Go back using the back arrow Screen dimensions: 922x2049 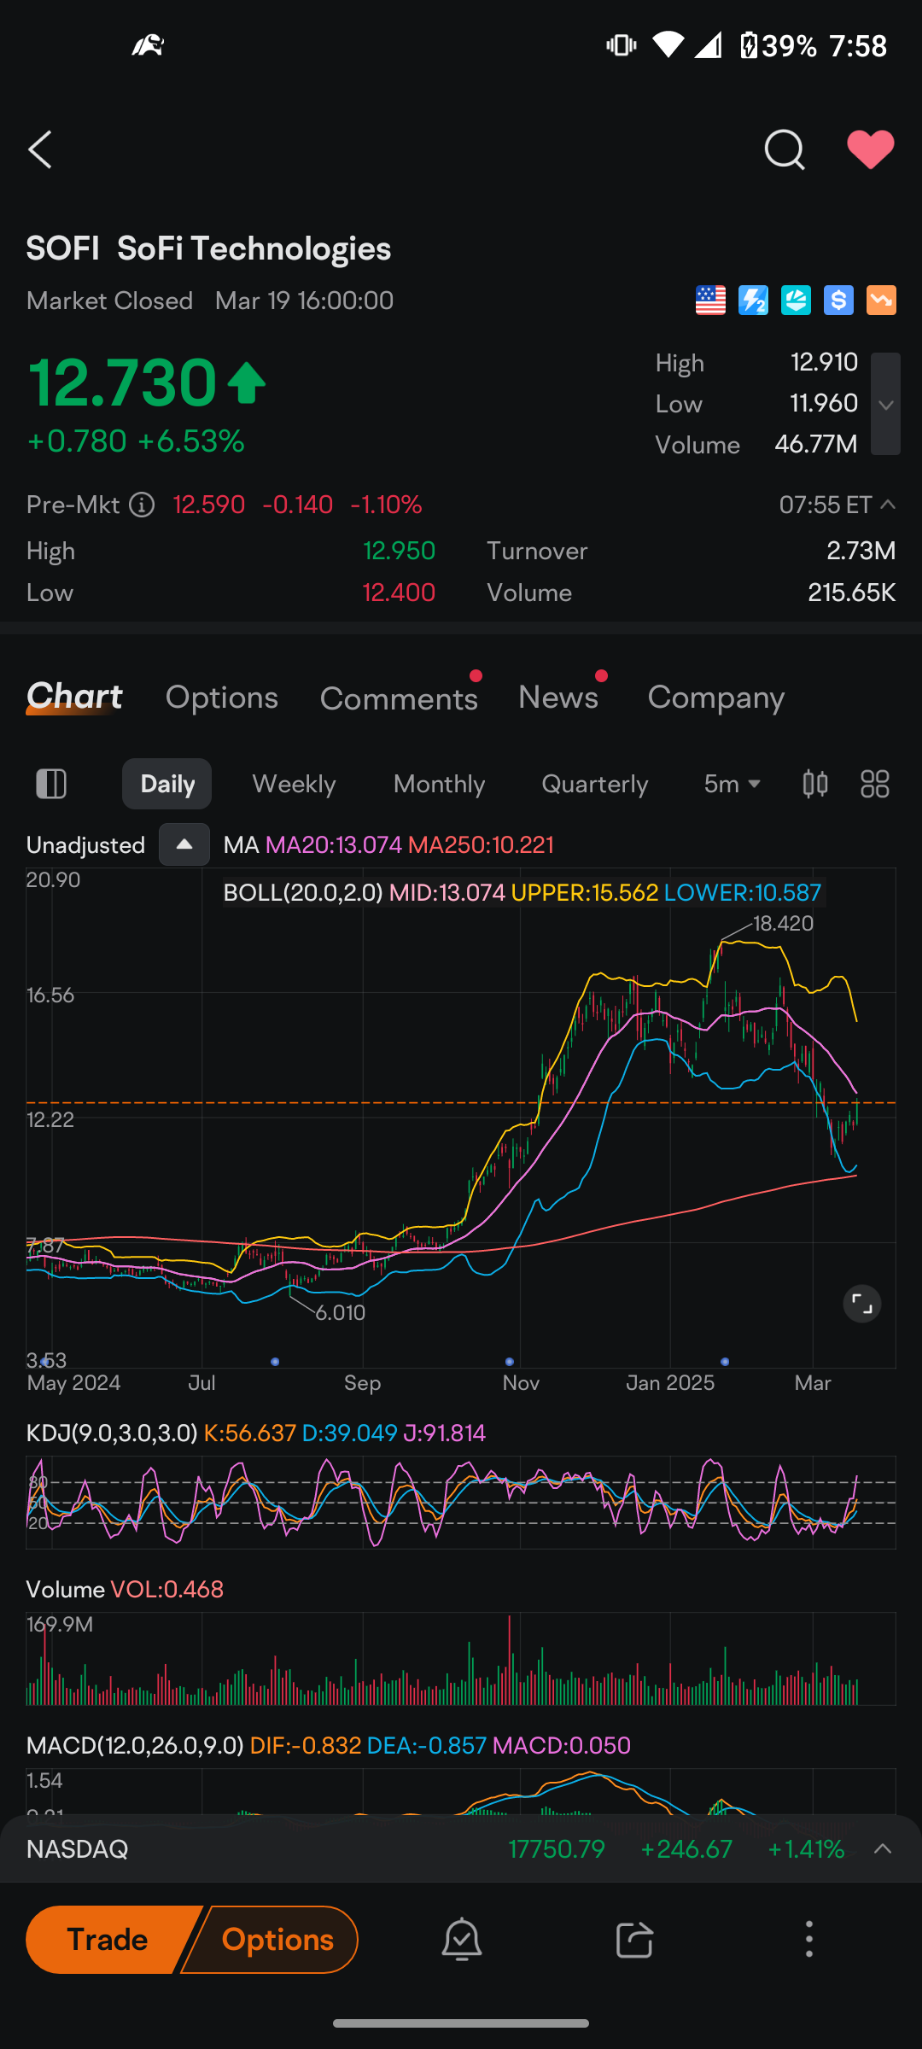pyautogui.click(x=40, y=150)
